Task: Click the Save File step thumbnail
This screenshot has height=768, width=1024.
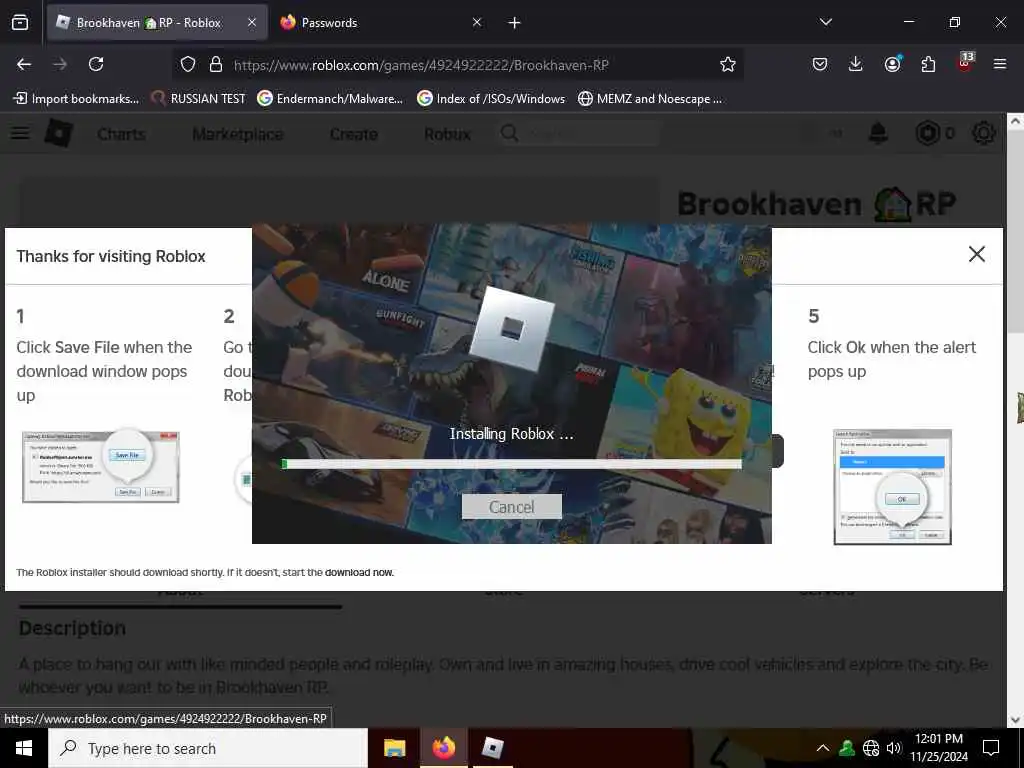Action: [101, 466]
